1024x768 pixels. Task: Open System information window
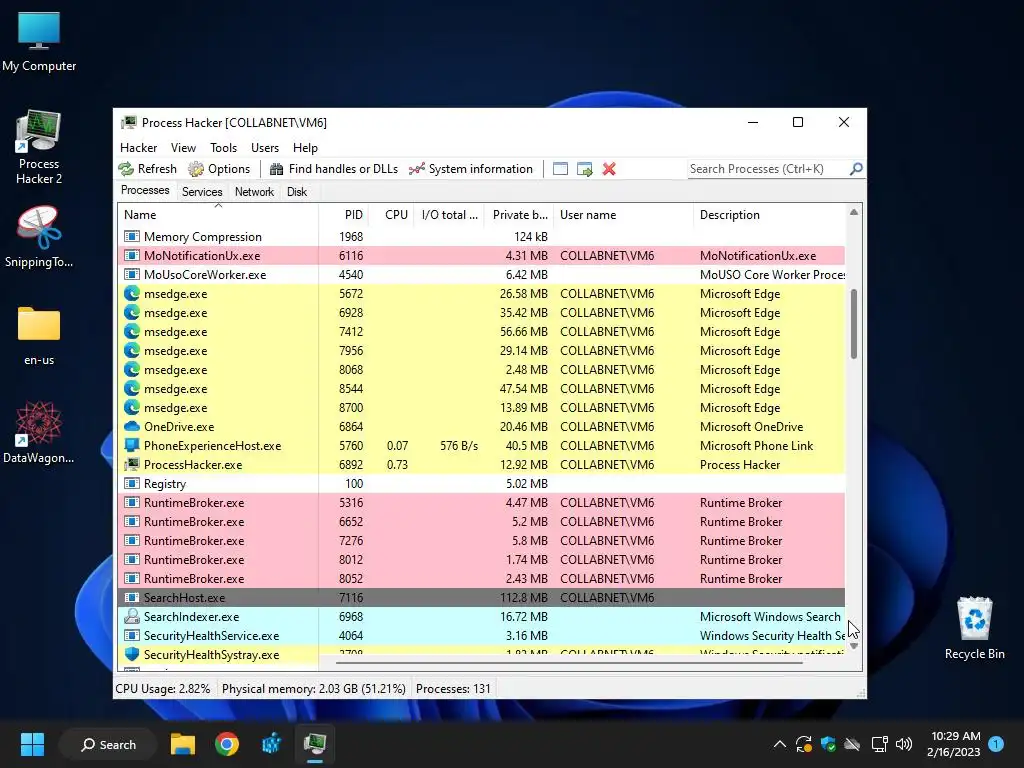pyautogui.click(x=471, y=169)
